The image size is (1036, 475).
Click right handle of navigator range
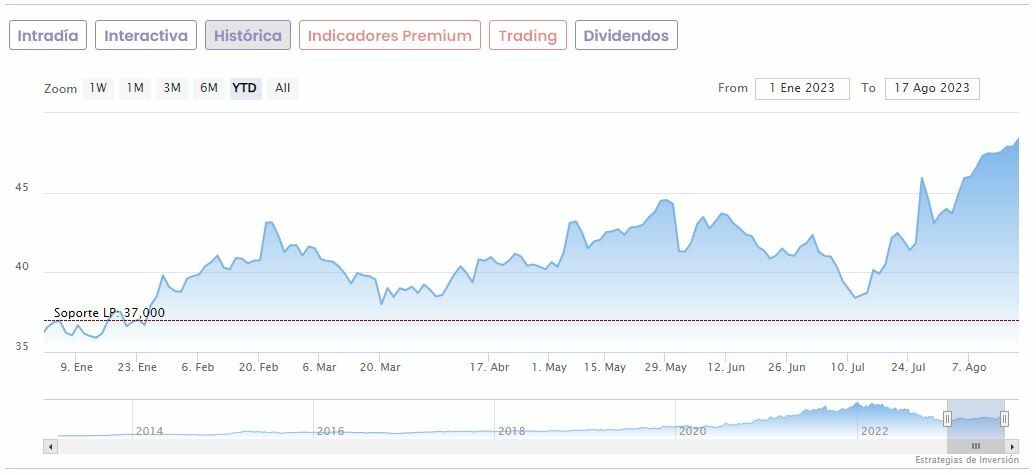[x=1004, y=418]
